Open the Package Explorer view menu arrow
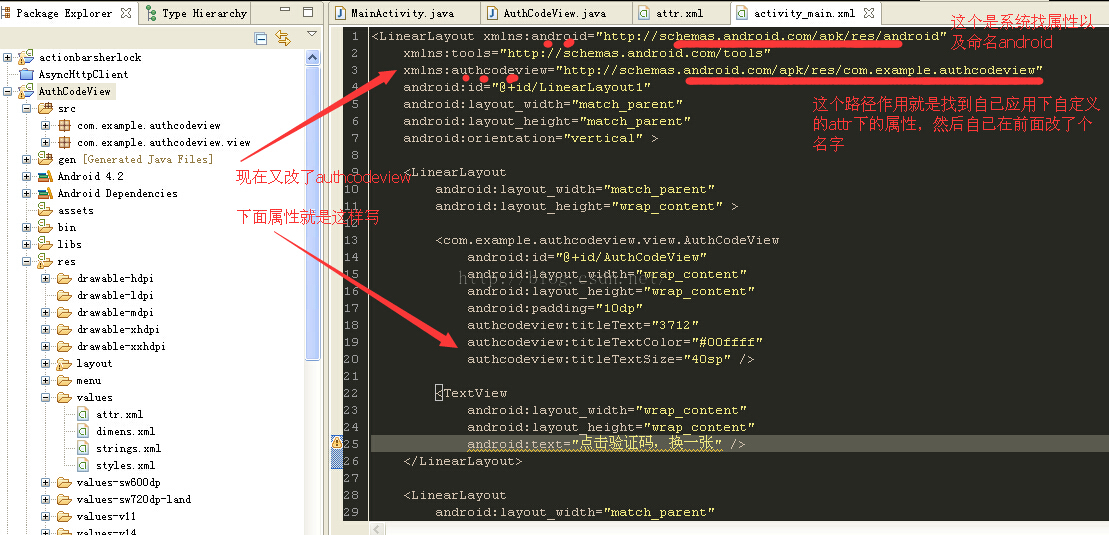 coord(312,34)
